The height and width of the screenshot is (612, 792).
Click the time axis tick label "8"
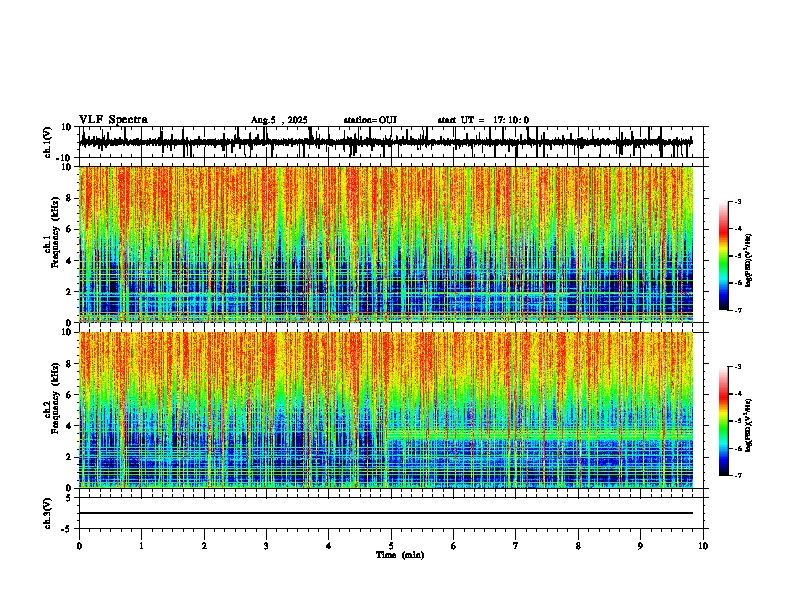pos(578,546)
